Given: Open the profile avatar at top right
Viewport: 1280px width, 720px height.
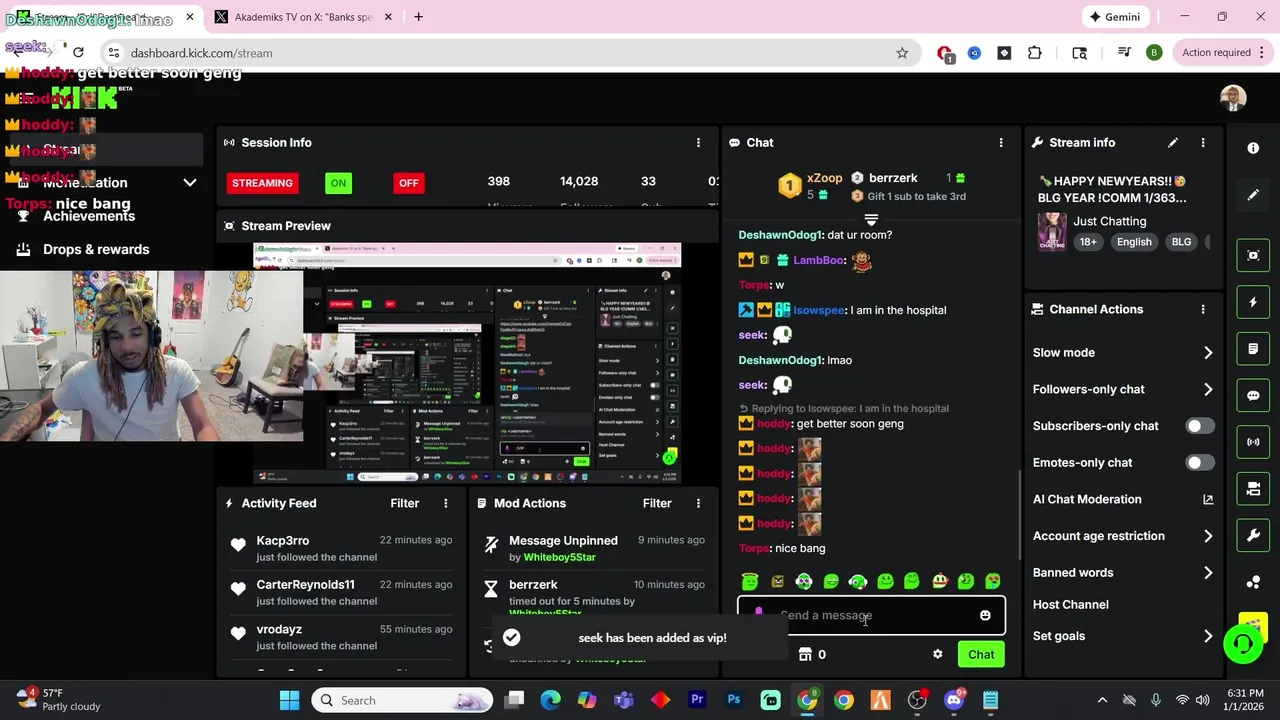Looking at the screenshot, I should pos(1233,98).
